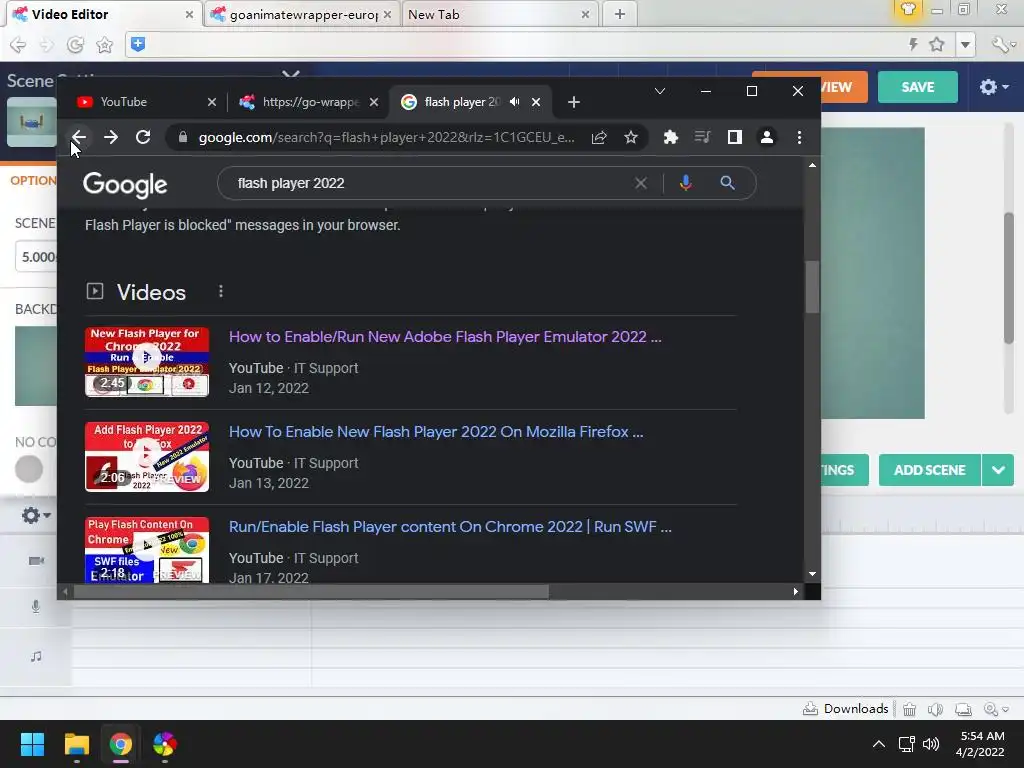Close the YouTube tab

[x=212, y=102]
